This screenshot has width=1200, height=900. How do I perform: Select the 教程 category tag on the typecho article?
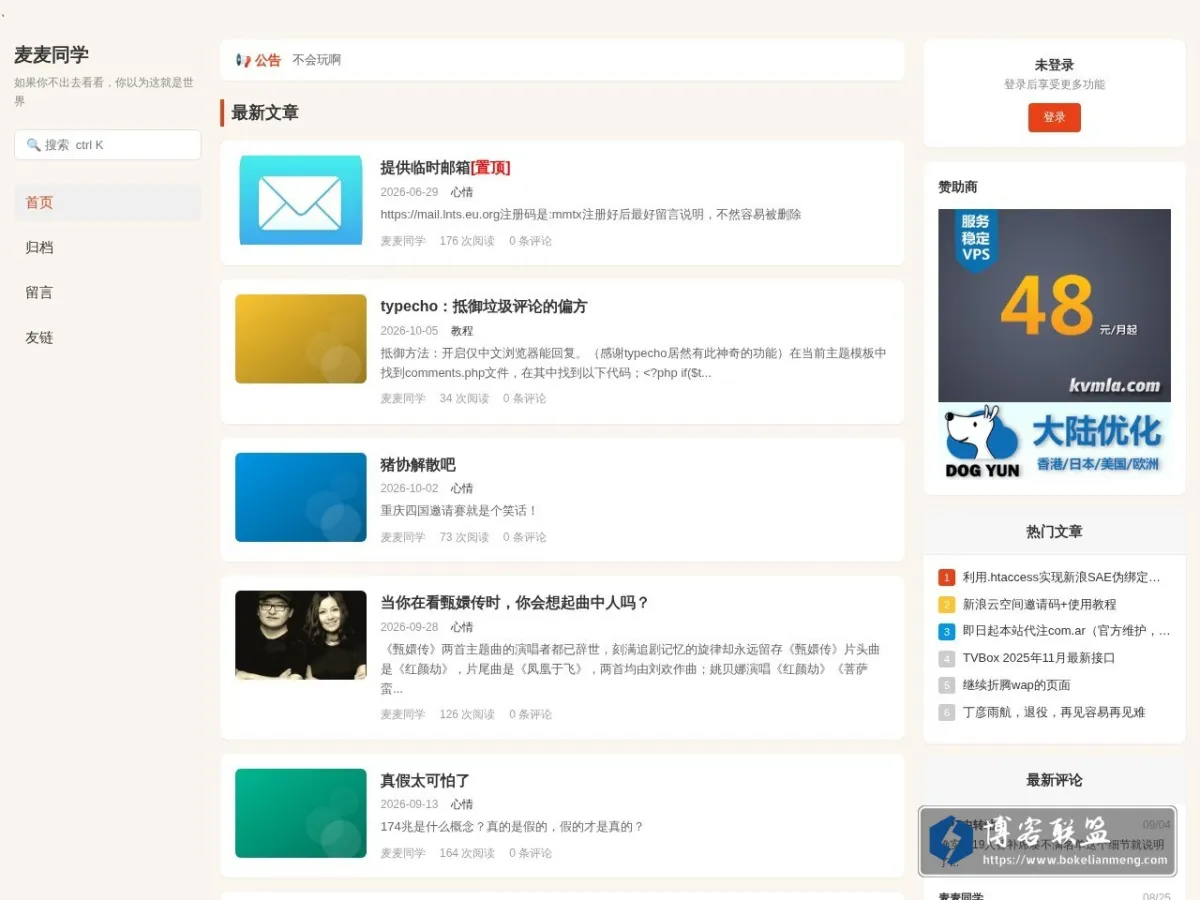[x=462, y=331]
